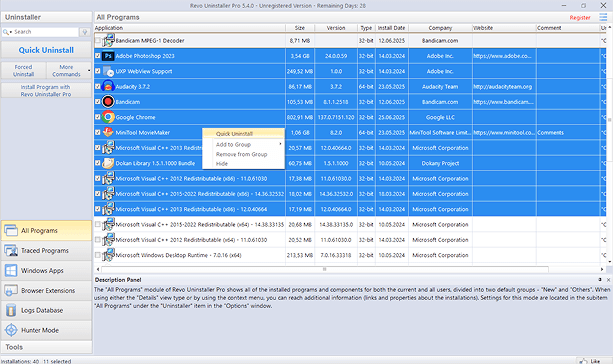Image resolution: width=613 pixels, height=364 pixels.
Task: Click the Traced Programs sidebar icon
Action: [11, 250]
